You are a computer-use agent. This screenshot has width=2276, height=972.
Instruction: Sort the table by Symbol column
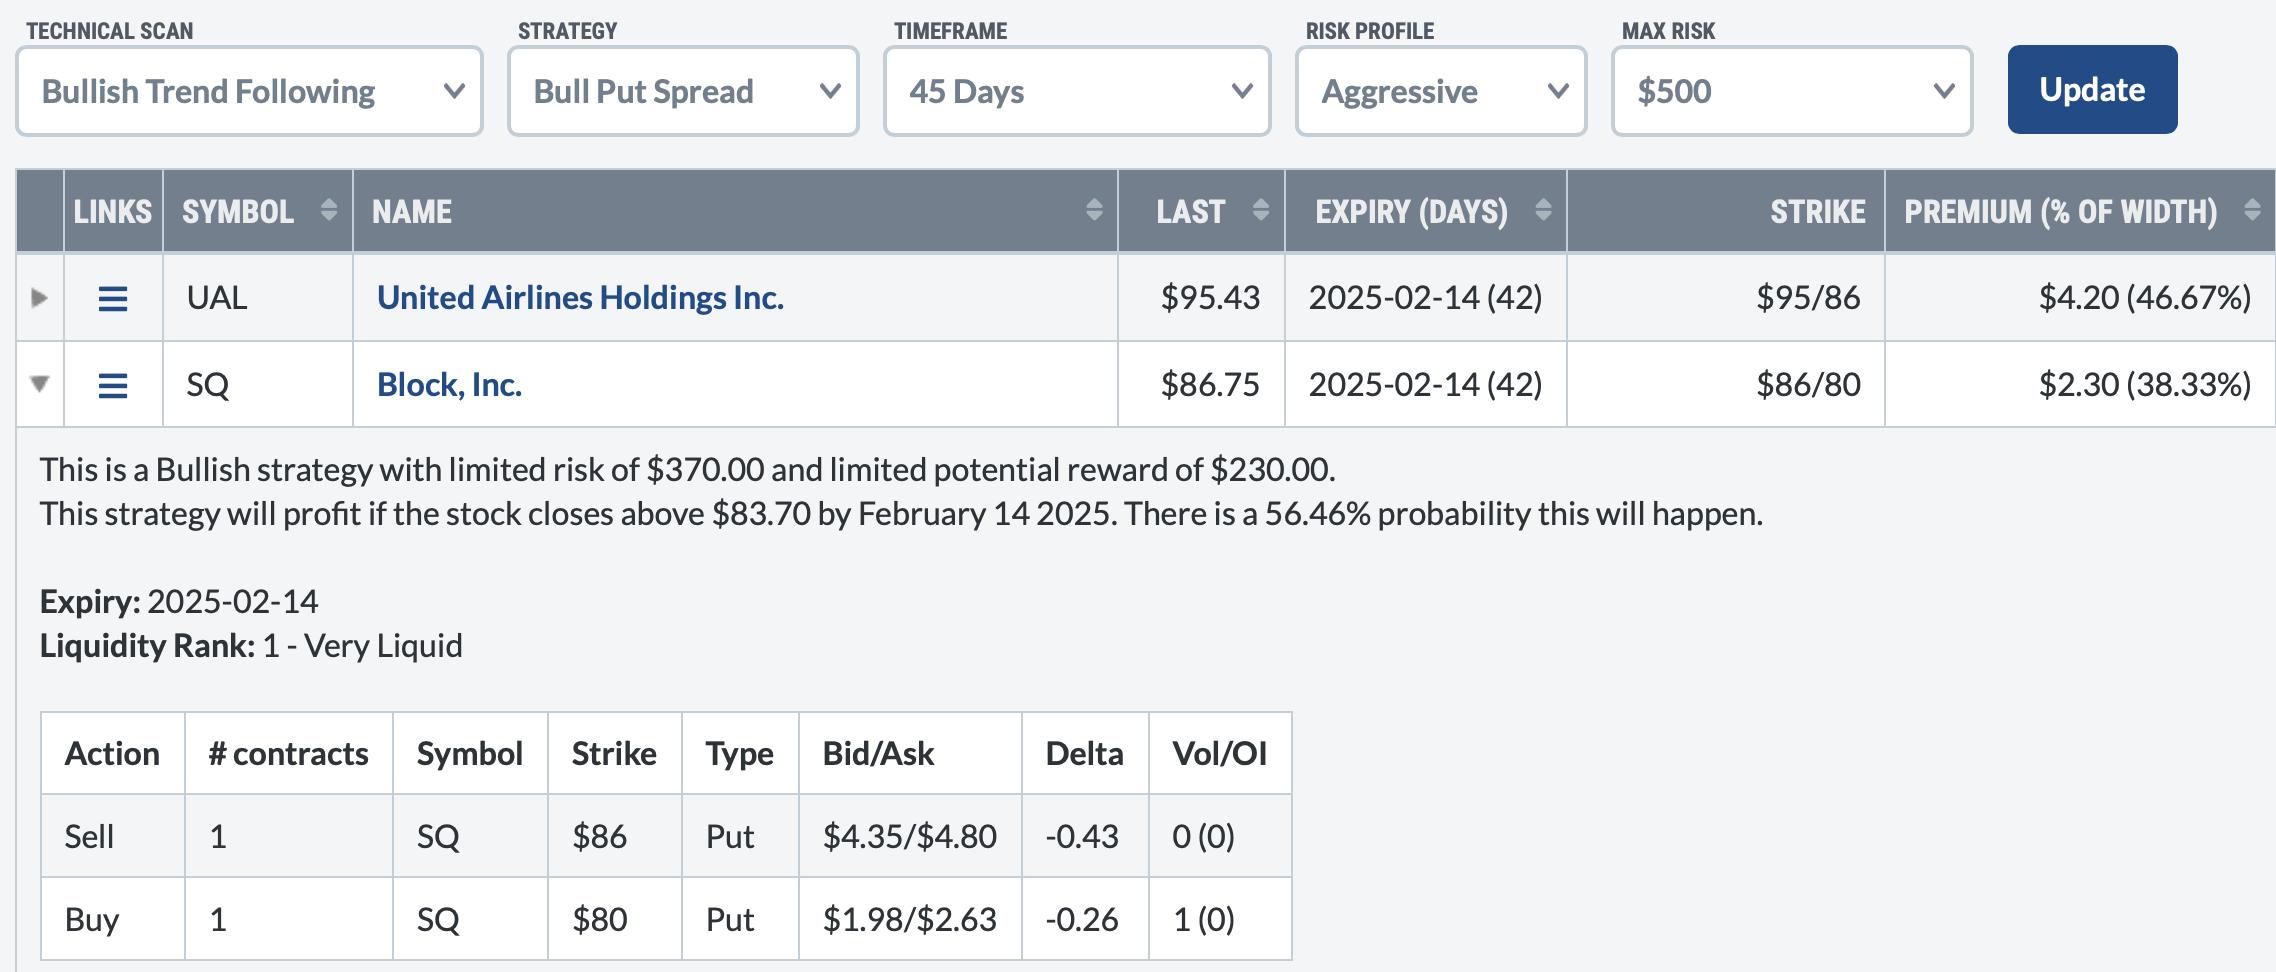(x=258, y=211)
